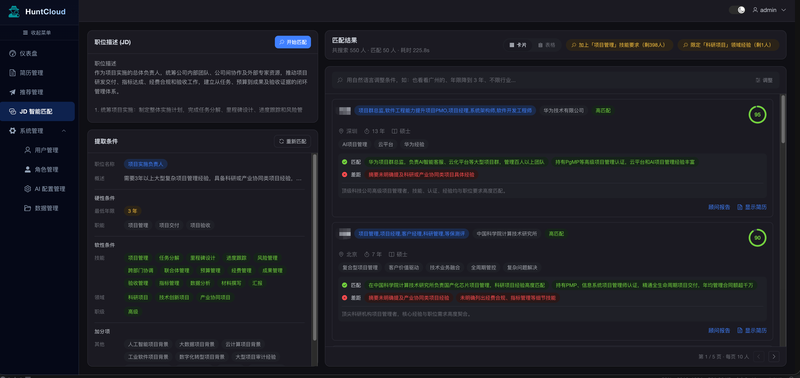Viewport: 800px width, 378px height.
Task: Click the 华为技术有限公司 company tag
Action: coord(563,110)
